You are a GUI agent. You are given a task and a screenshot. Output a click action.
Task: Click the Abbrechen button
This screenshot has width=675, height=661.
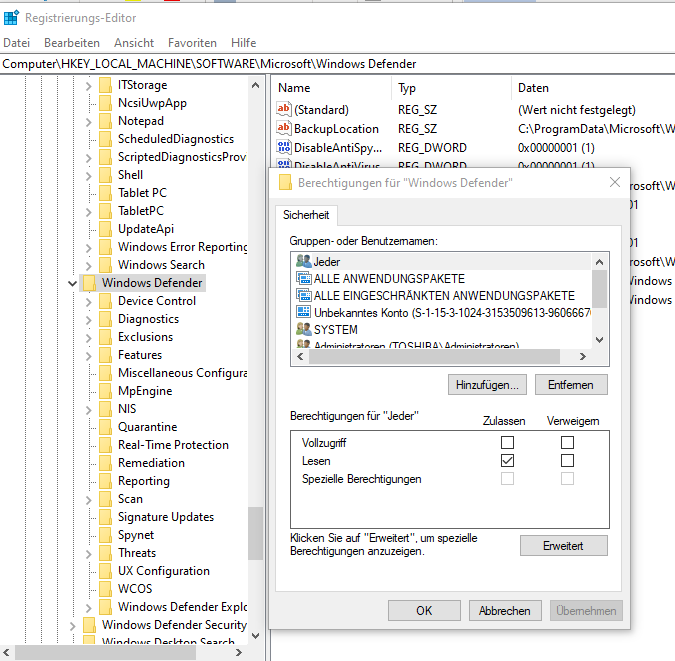click(505, 611)
